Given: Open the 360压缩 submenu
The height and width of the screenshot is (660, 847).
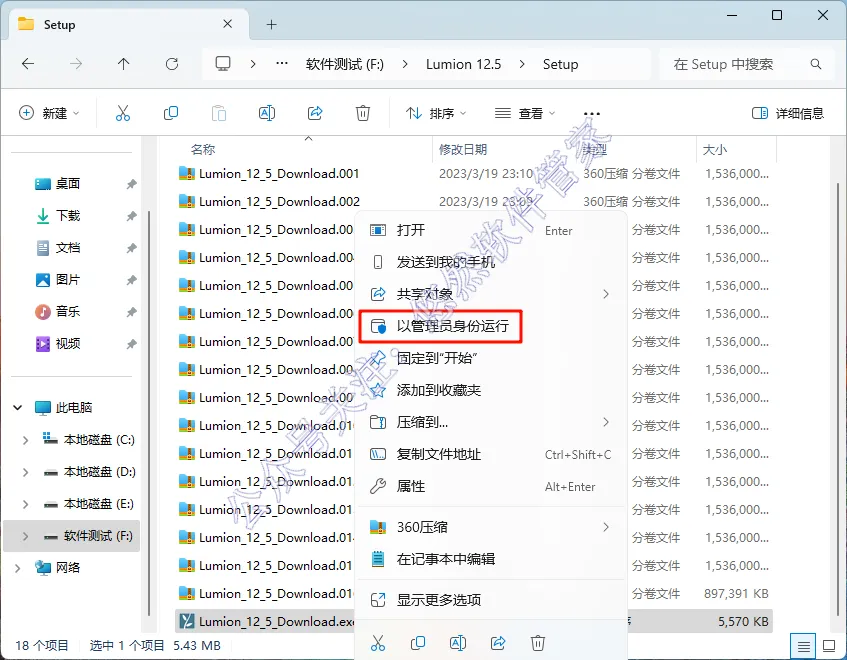Looking at the screenshot, I should point(492,527).
